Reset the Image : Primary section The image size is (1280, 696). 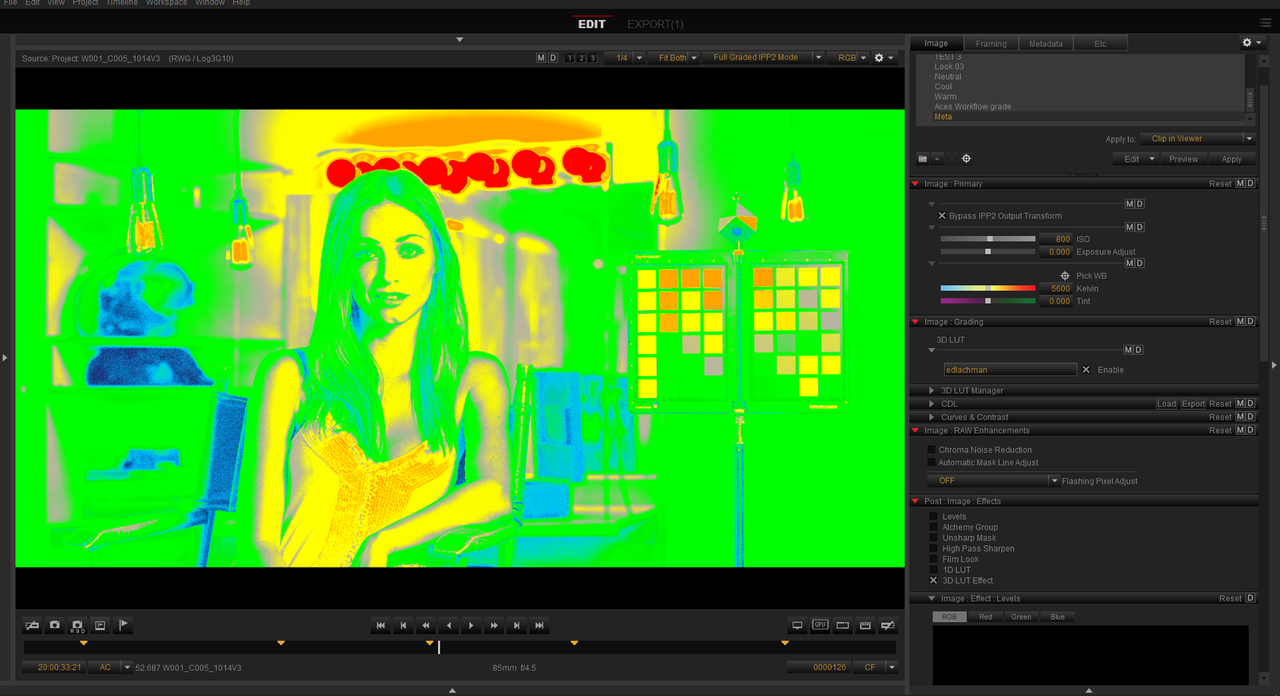[1220, 184]
